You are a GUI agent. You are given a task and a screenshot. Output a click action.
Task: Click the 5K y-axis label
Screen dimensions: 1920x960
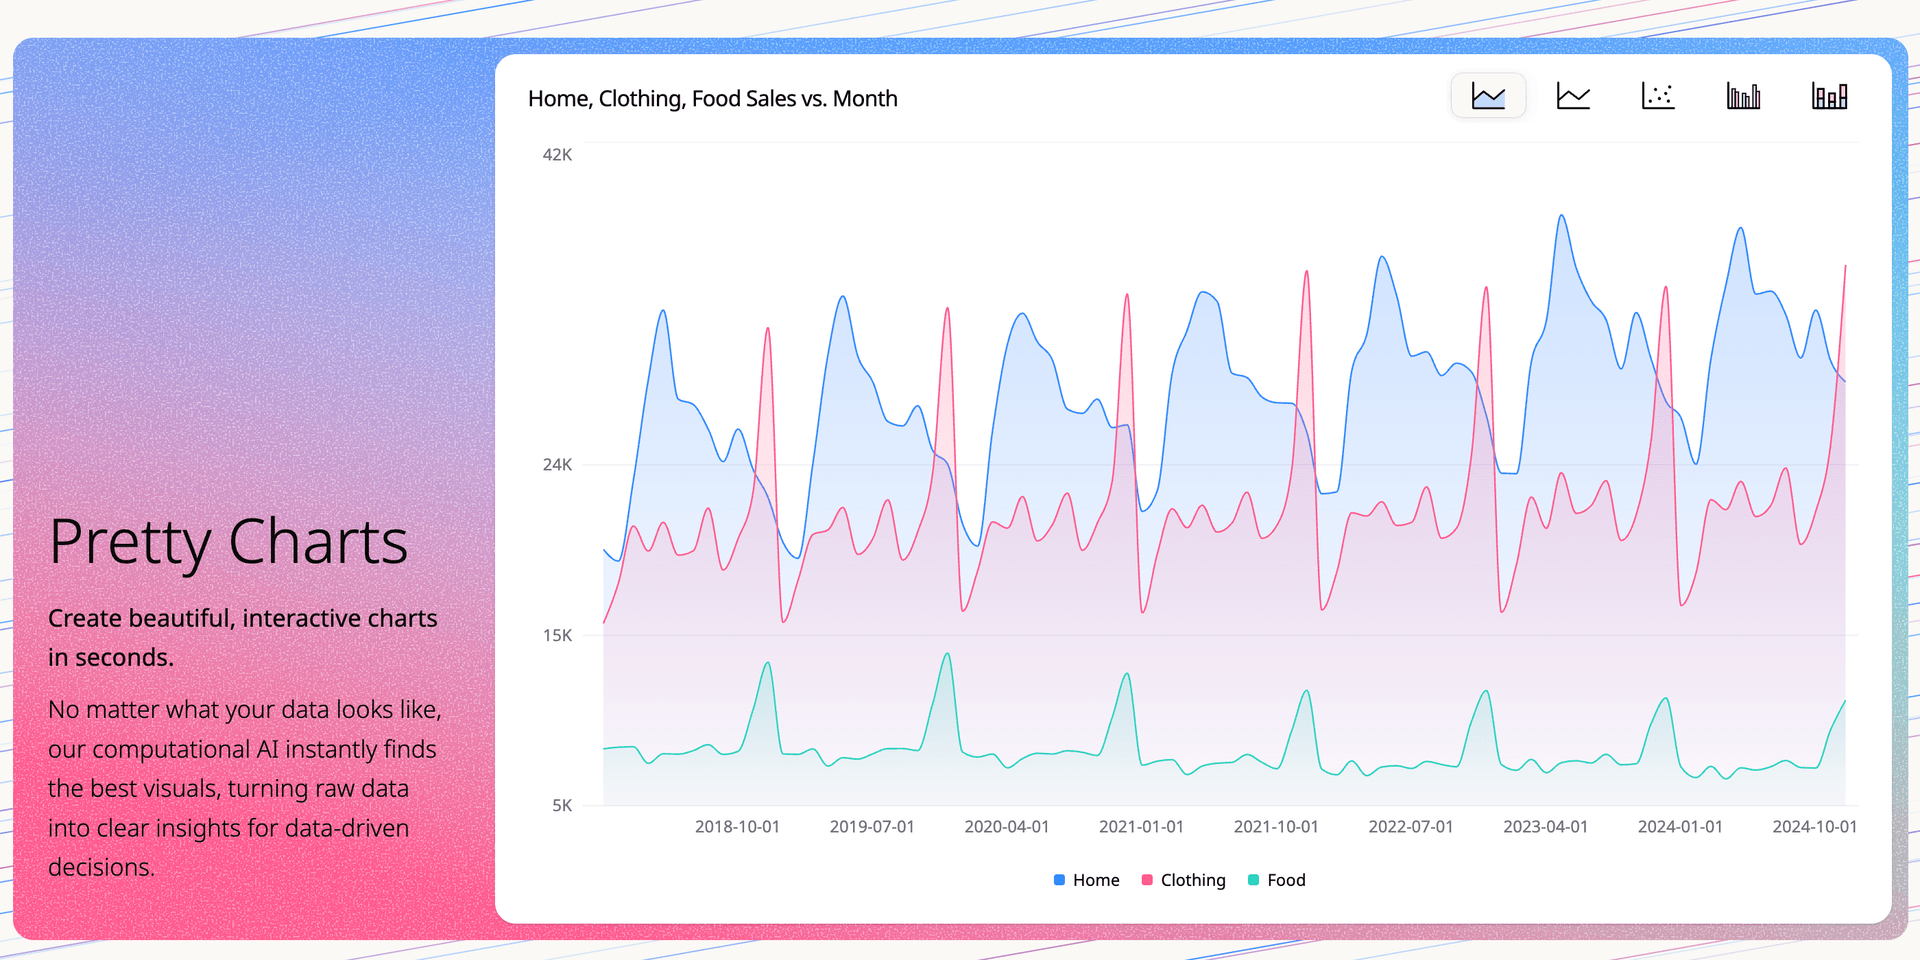[562, 806]
